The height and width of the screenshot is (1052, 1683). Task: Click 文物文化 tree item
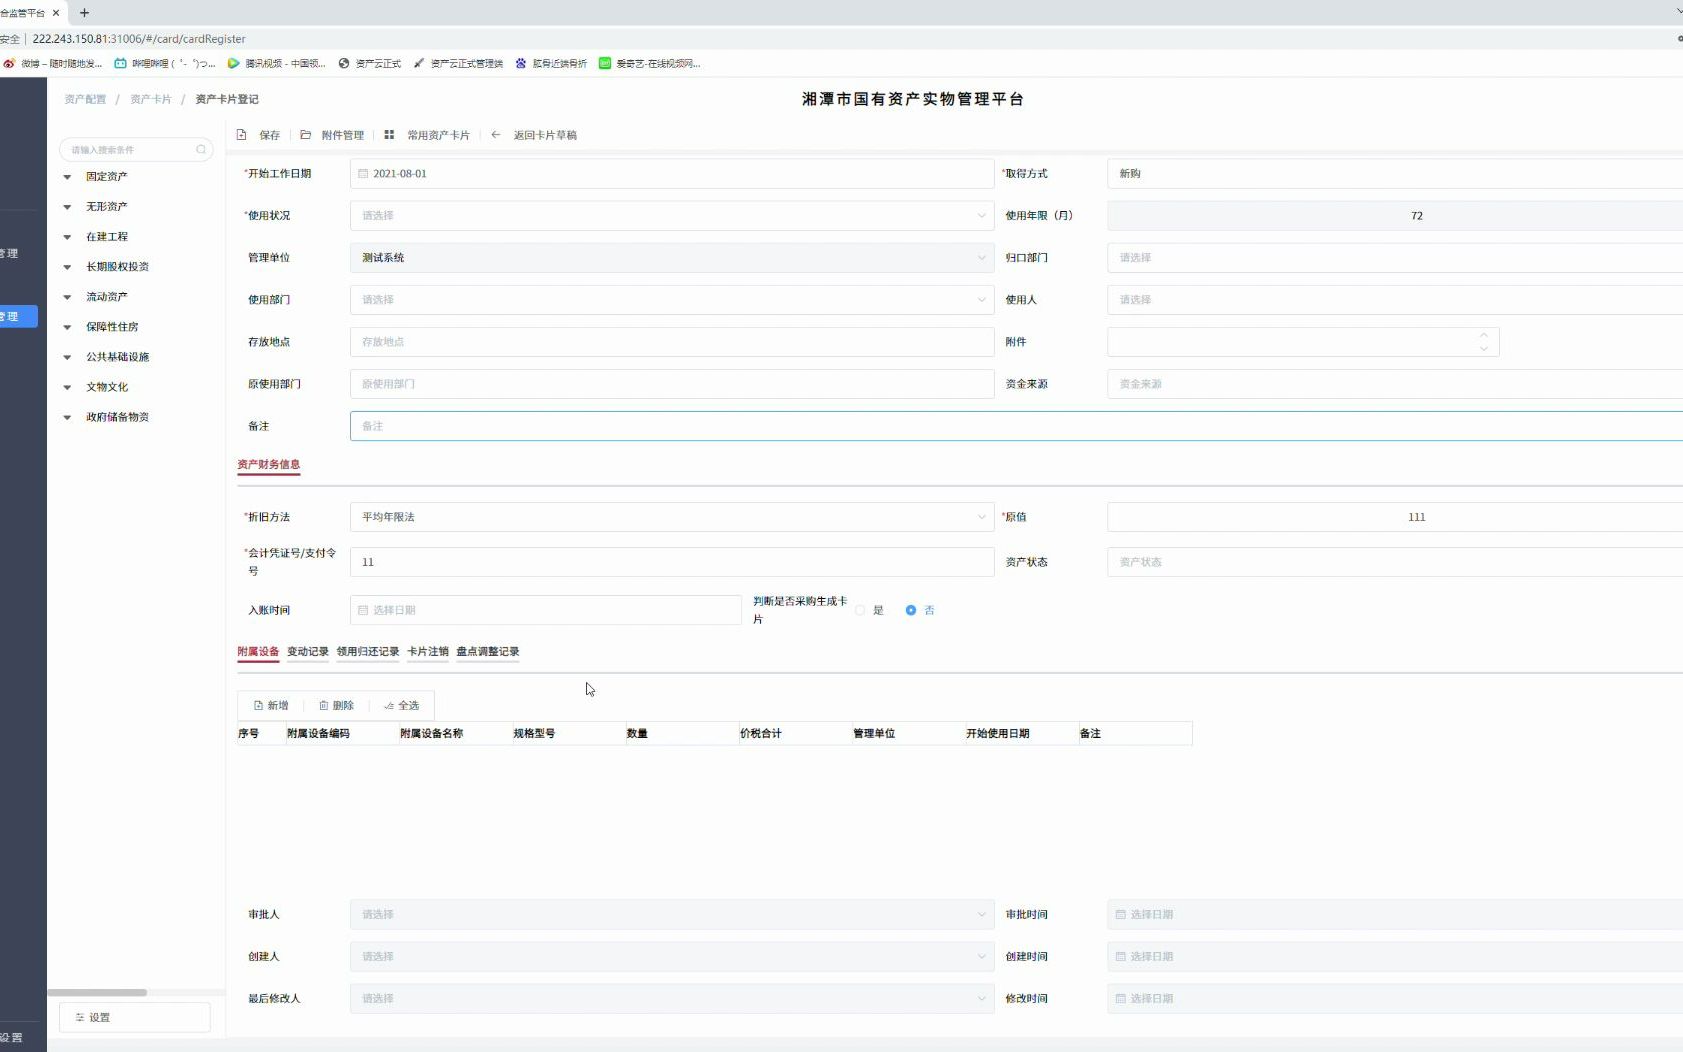(107, 387)
